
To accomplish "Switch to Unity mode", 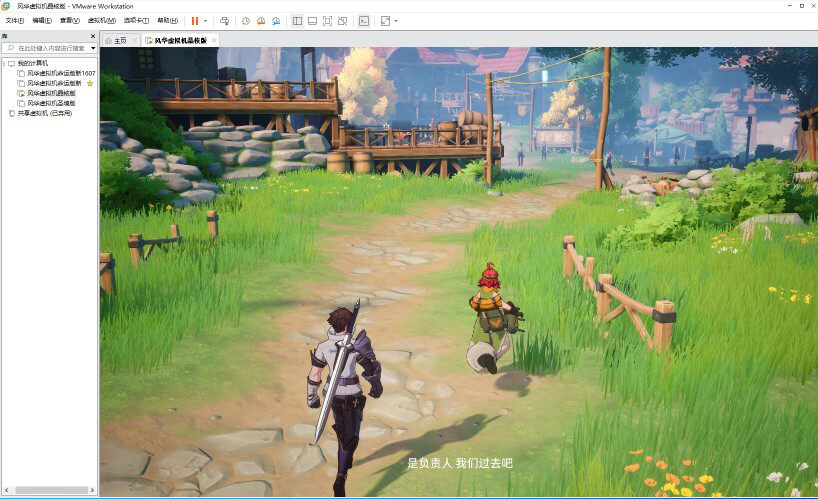I will [x=342, y=21].
